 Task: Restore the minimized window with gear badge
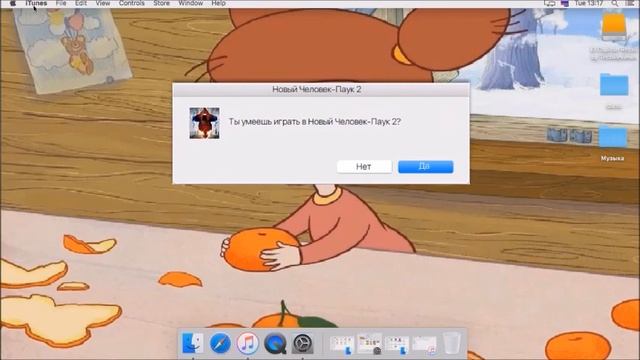pos(369,344)
